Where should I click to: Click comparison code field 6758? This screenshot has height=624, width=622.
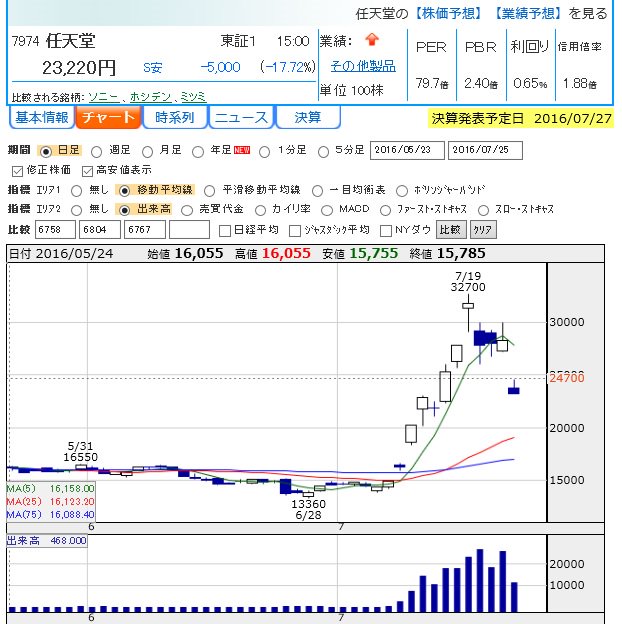(55, 230)
